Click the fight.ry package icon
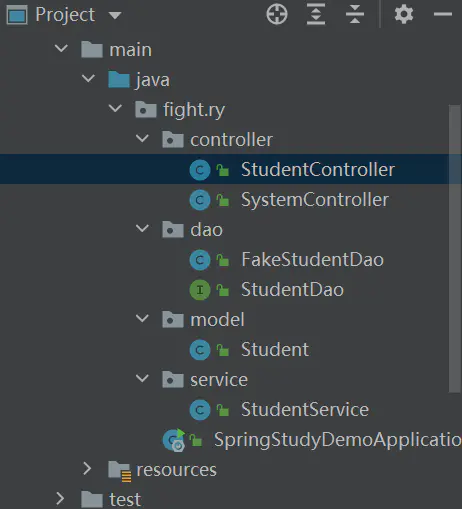 146,109
